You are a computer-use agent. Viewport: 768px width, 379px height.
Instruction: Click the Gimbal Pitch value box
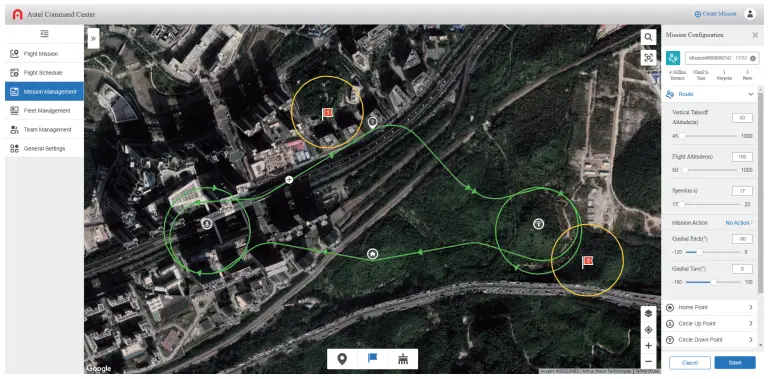coord(742,238)
